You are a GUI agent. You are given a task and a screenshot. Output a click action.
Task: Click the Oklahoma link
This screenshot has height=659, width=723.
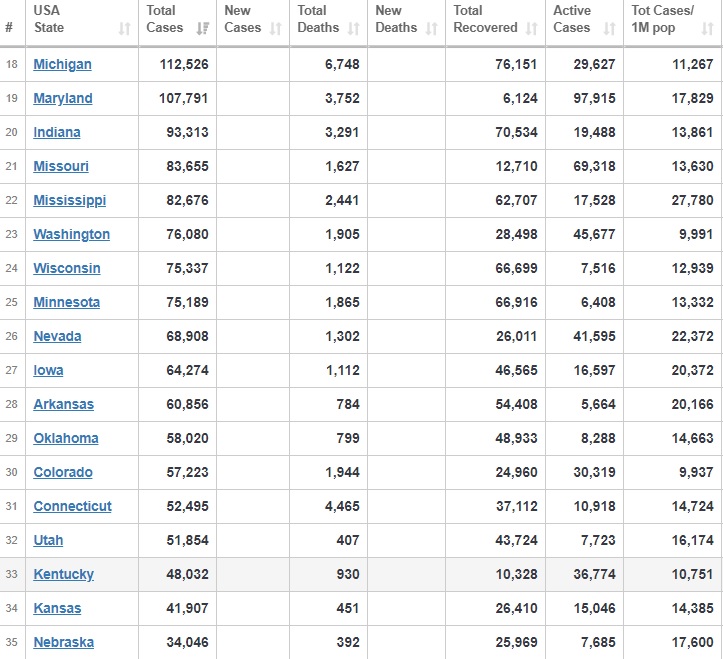coord(66,438)
